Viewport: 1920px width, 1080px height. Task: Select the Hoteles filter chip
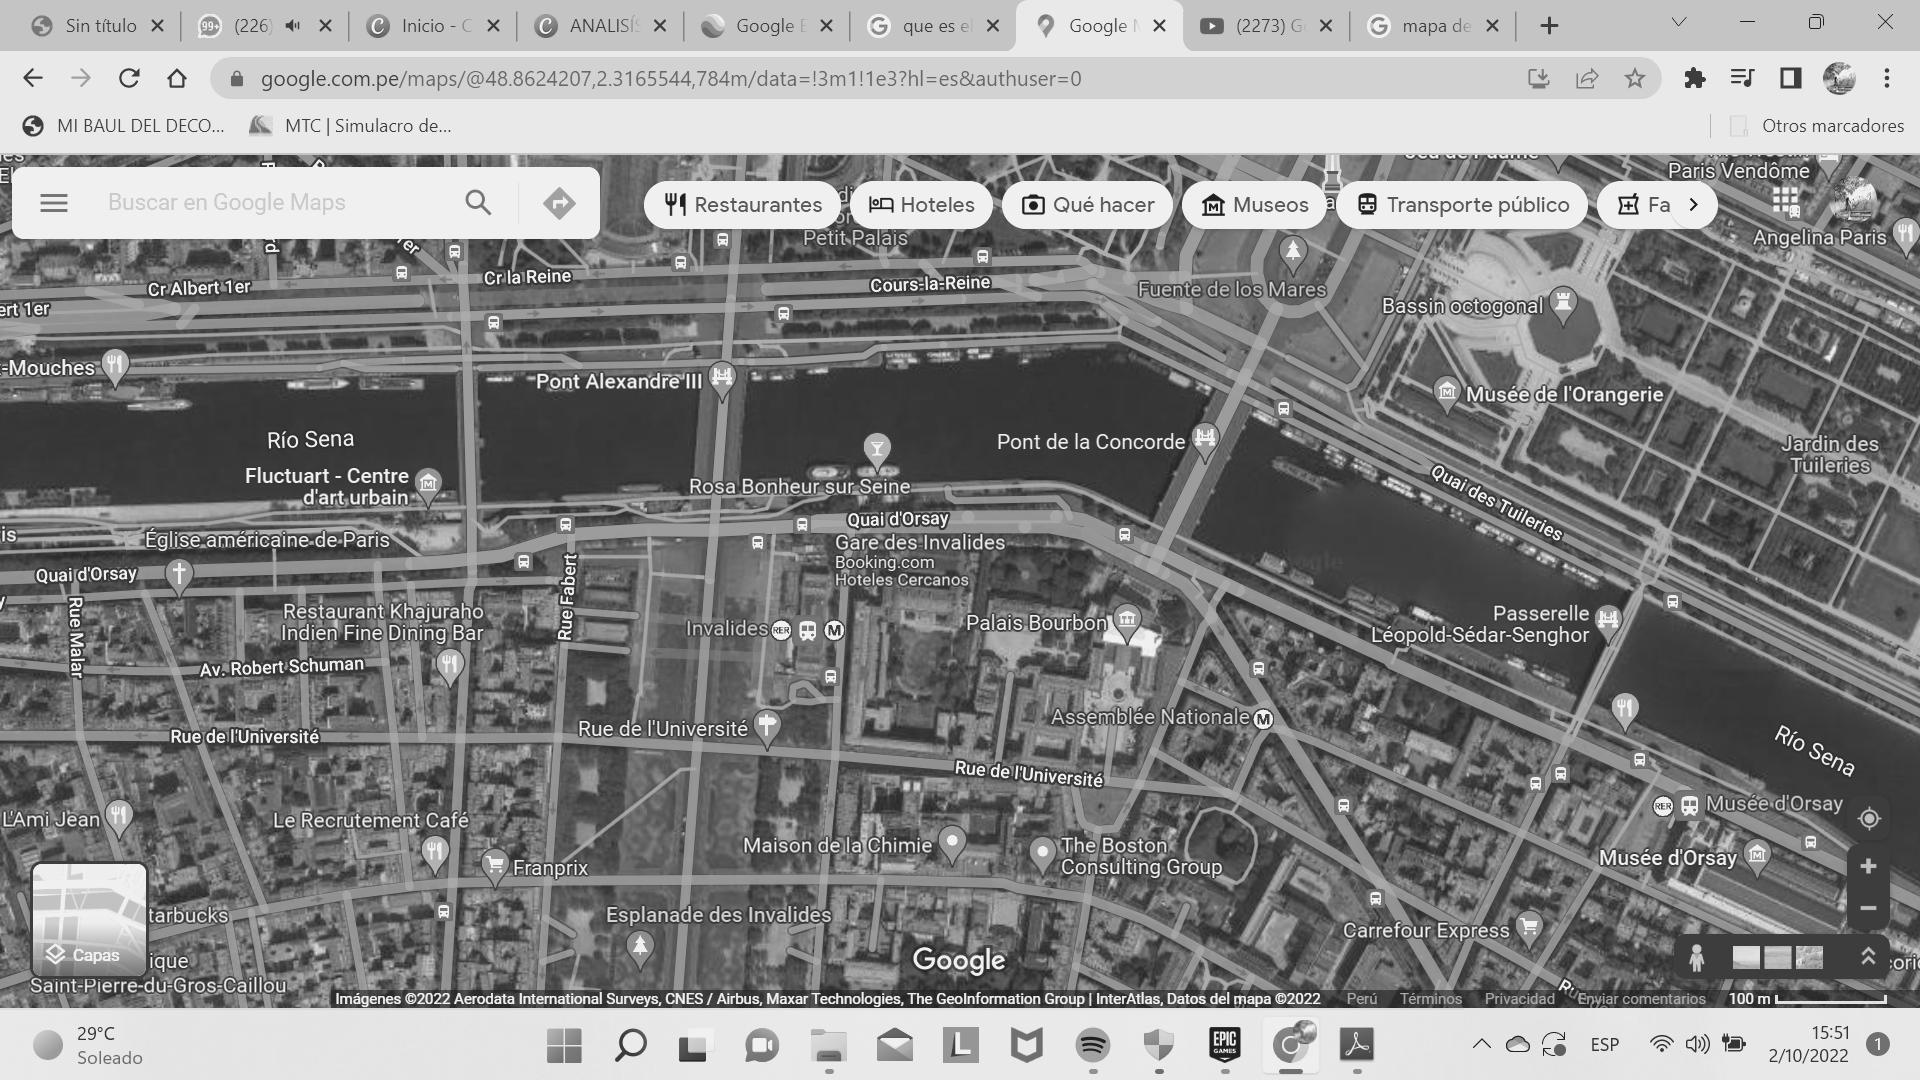[x=921, y=205]
